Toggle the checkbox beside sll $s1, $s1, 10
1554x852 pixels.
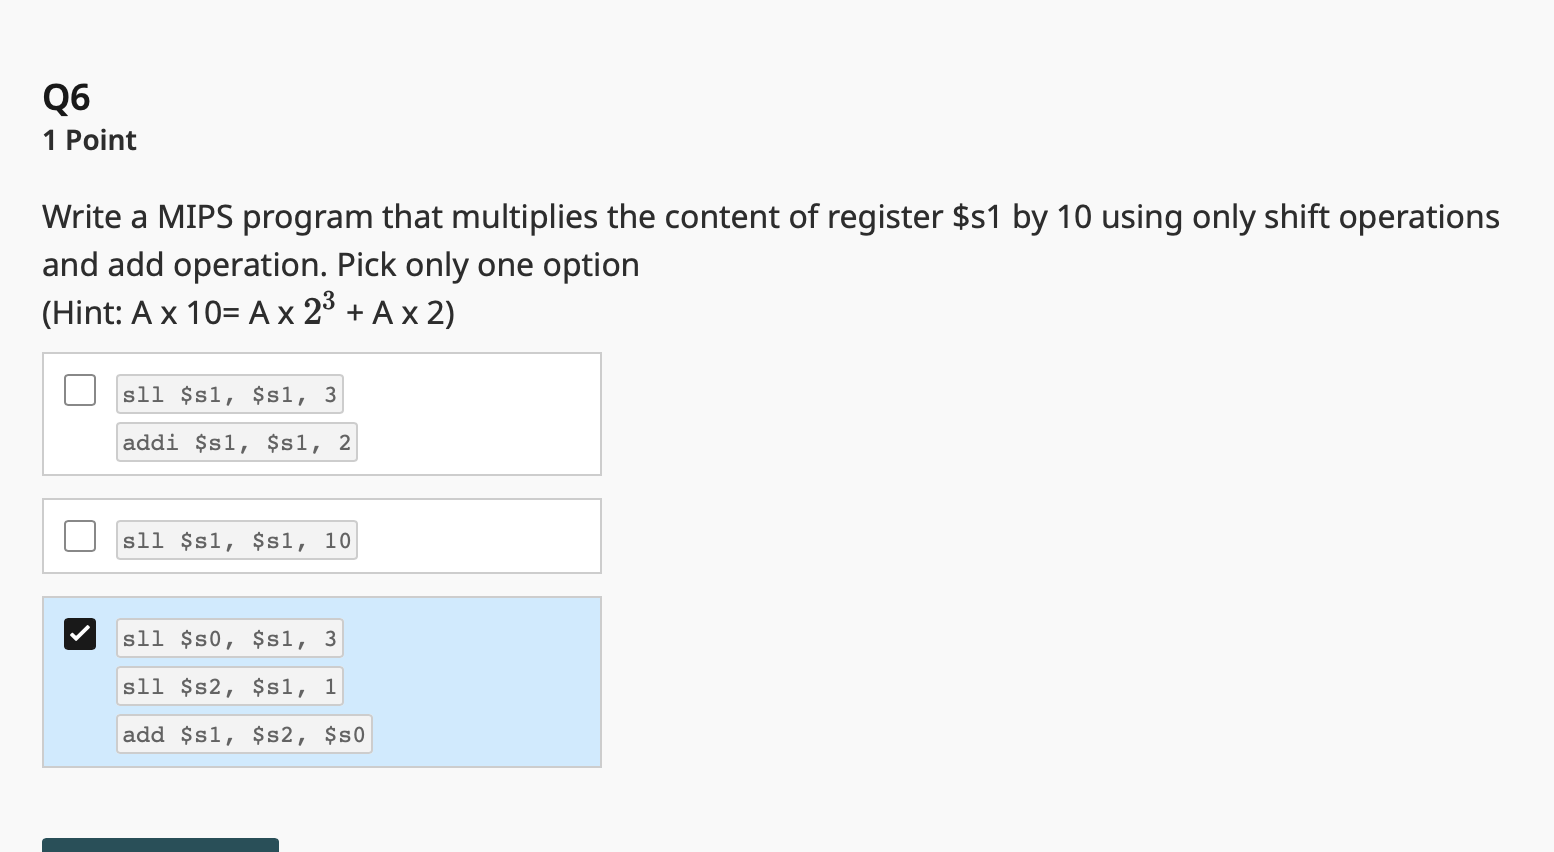pyautogui.click(x=79, y=536)
